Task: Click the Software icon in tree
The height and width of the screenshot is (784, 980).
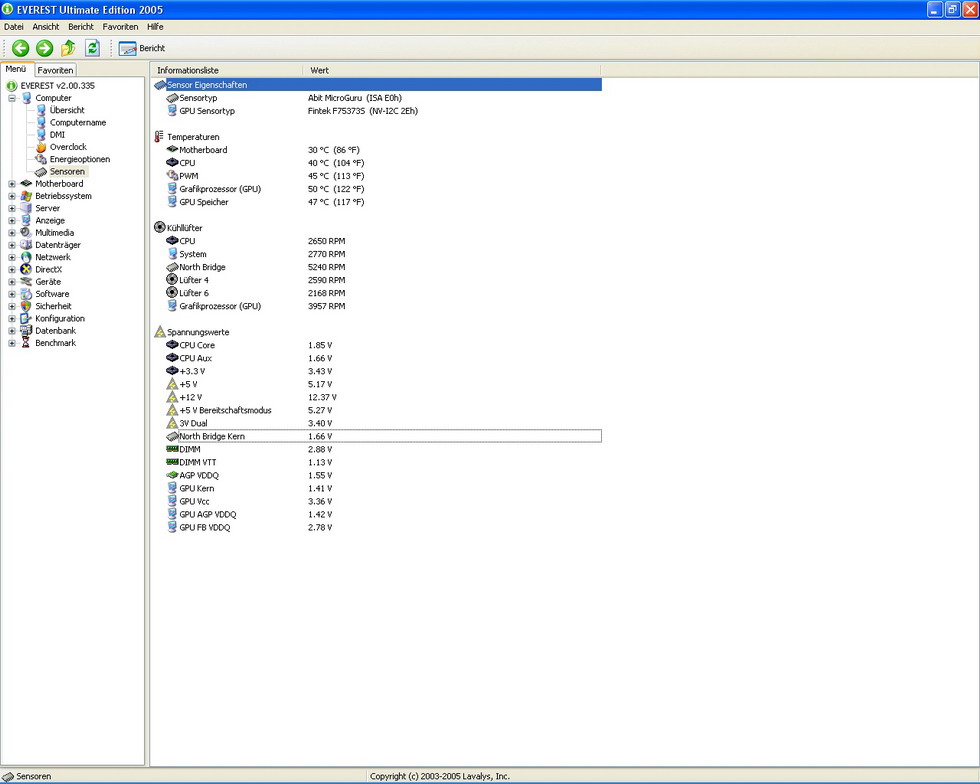Action: click(x=26, y=294)
